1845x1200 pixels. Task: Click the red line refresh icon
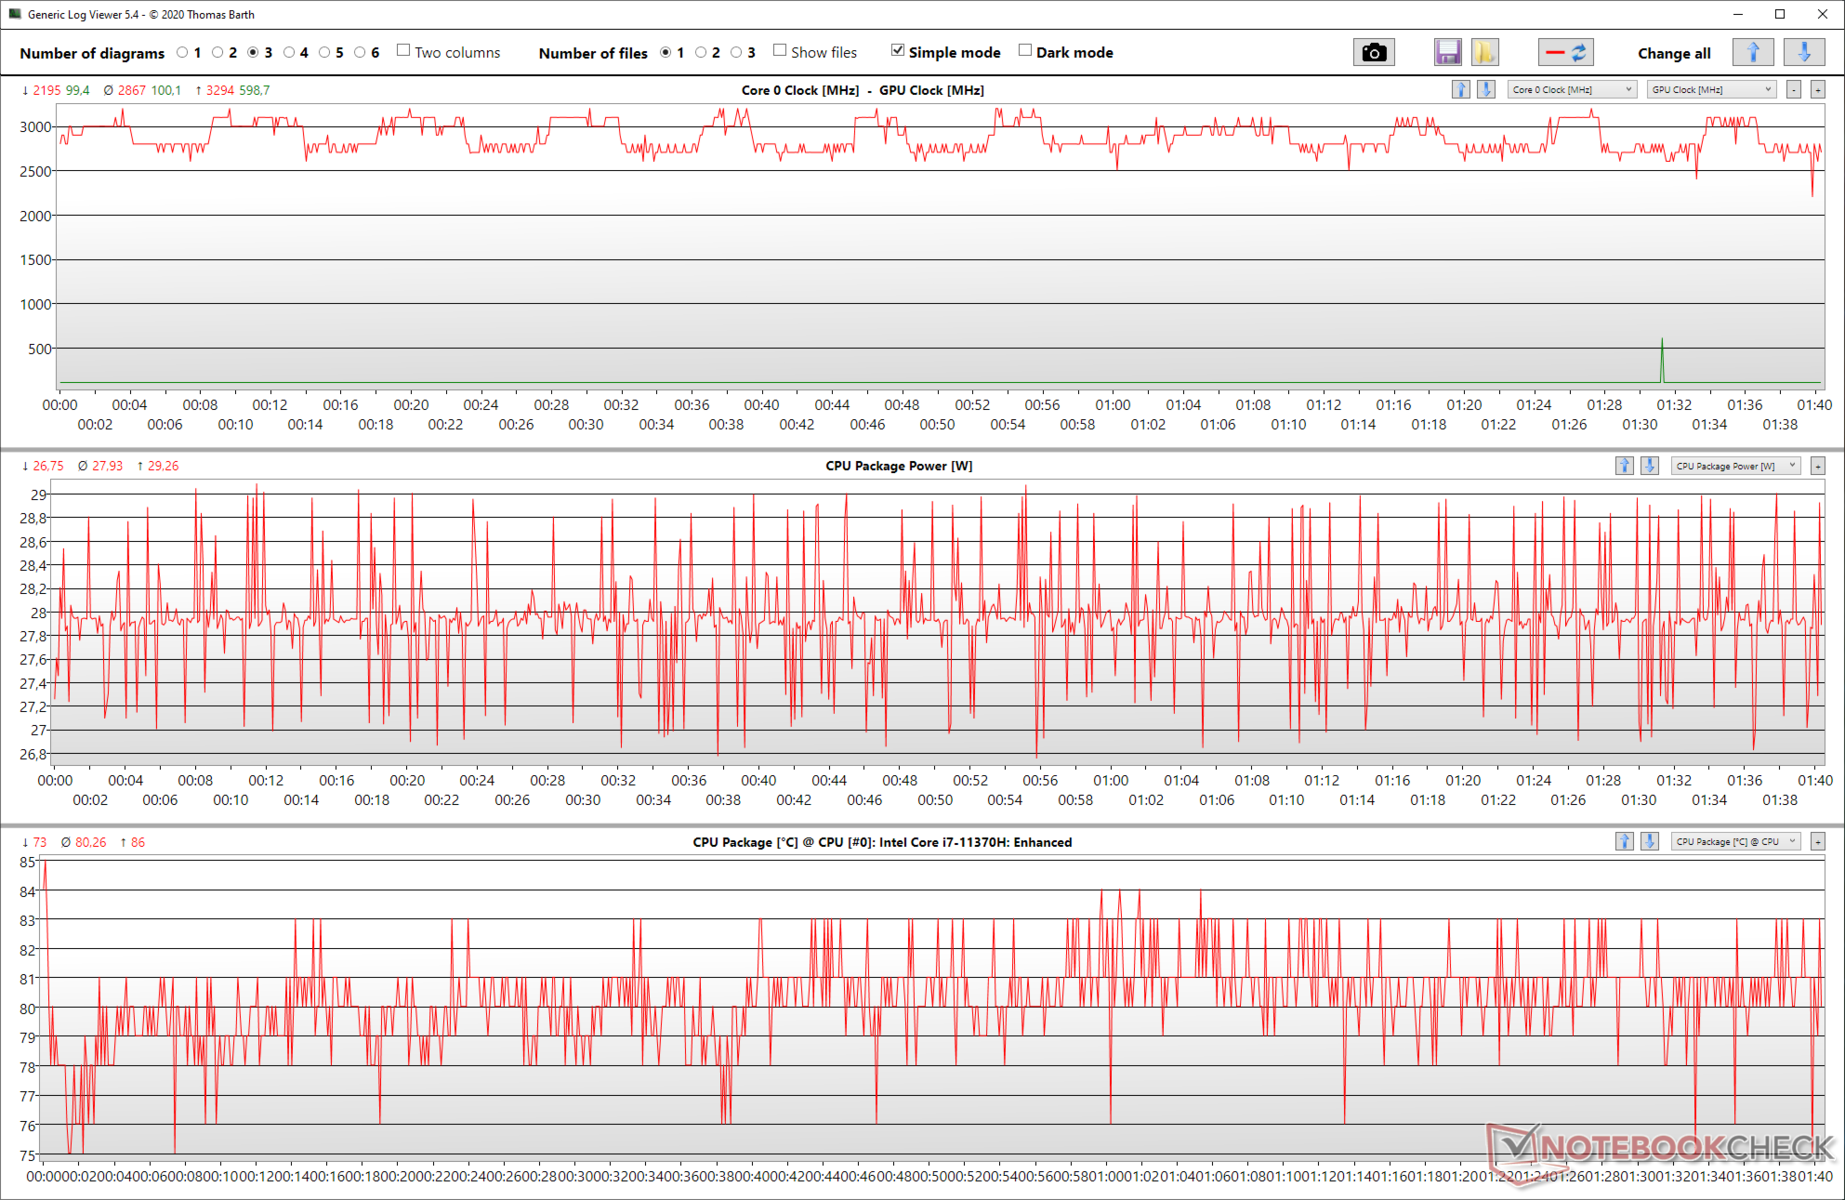(1565, 53)
